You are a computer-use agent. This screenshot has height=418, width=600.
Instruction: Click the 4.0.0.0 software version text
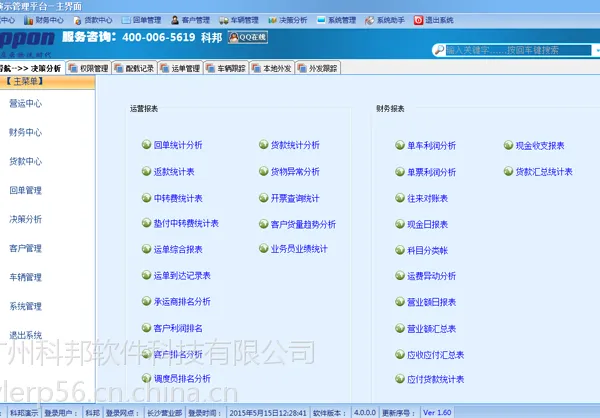pos(365,413)
